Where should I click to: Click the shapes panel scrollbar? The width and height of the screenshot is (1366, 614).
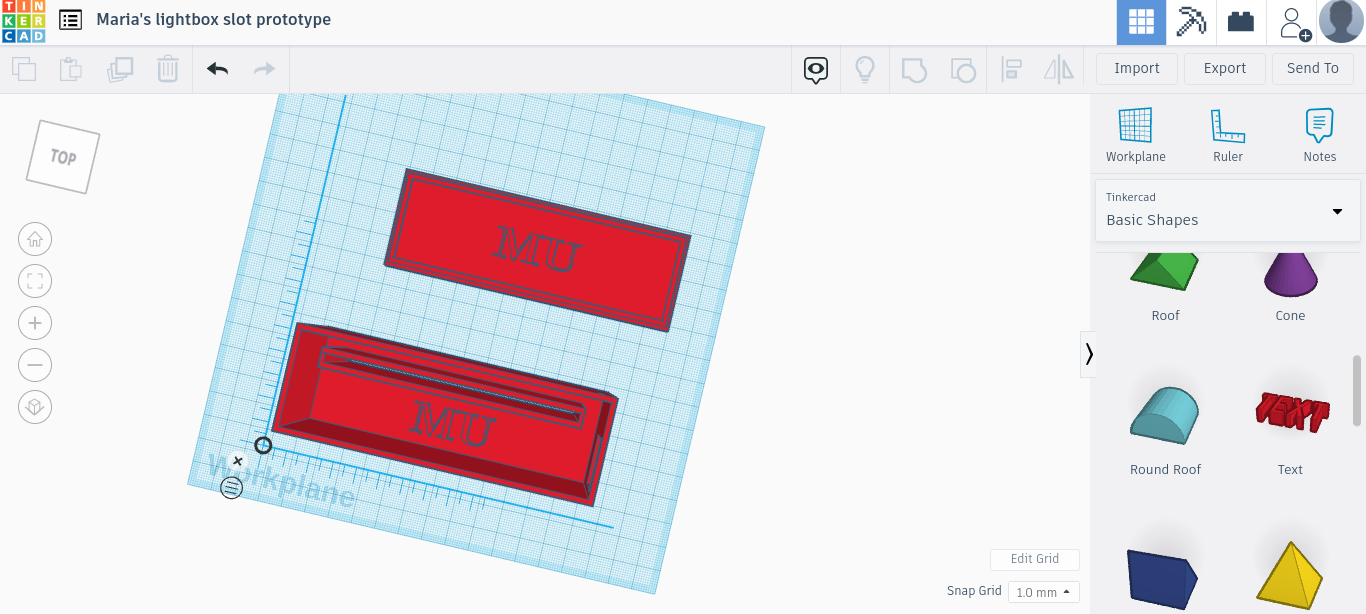tap(1357, 390)
